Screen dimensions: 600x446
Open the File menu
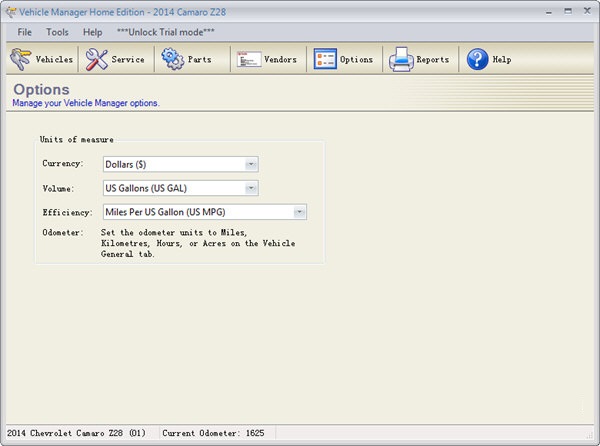pos(26,32)
